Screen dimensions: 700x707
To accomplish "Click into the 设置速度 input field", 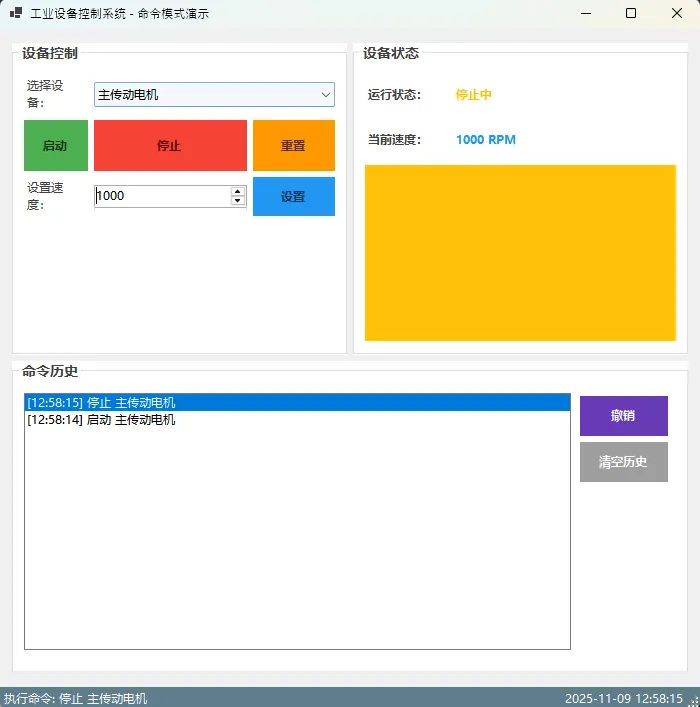I will point(162,196).
